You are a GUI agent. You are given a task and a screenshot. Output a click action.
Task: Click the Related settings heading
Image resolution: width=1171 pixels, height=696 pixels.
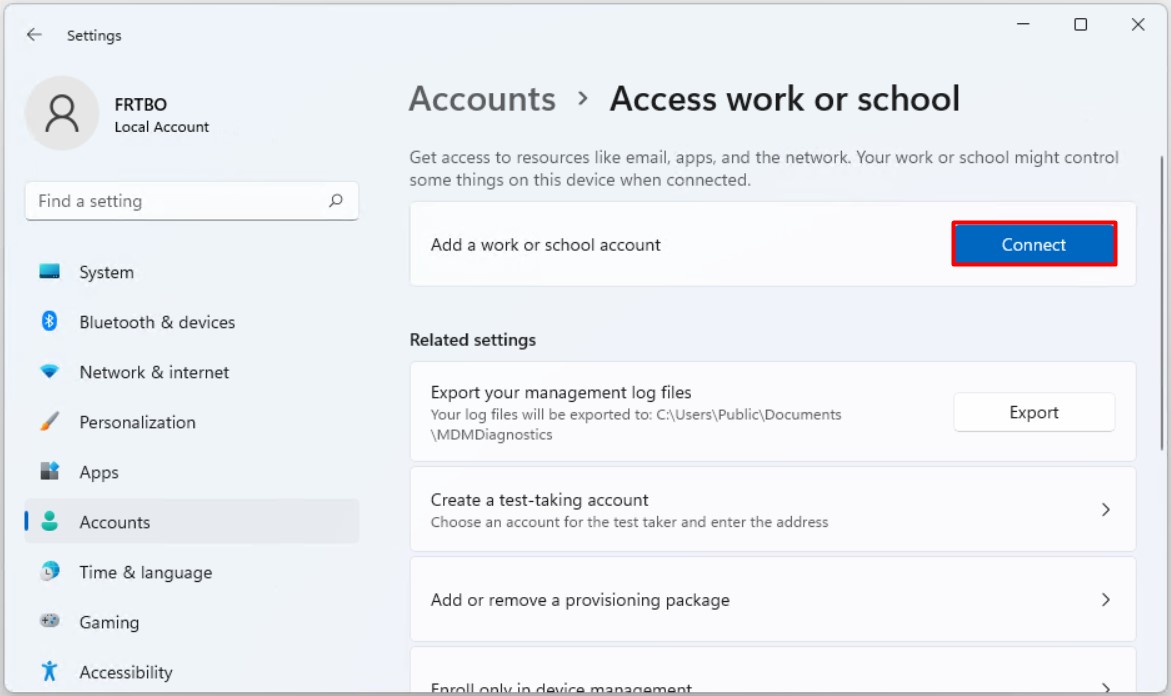(473, 340)
